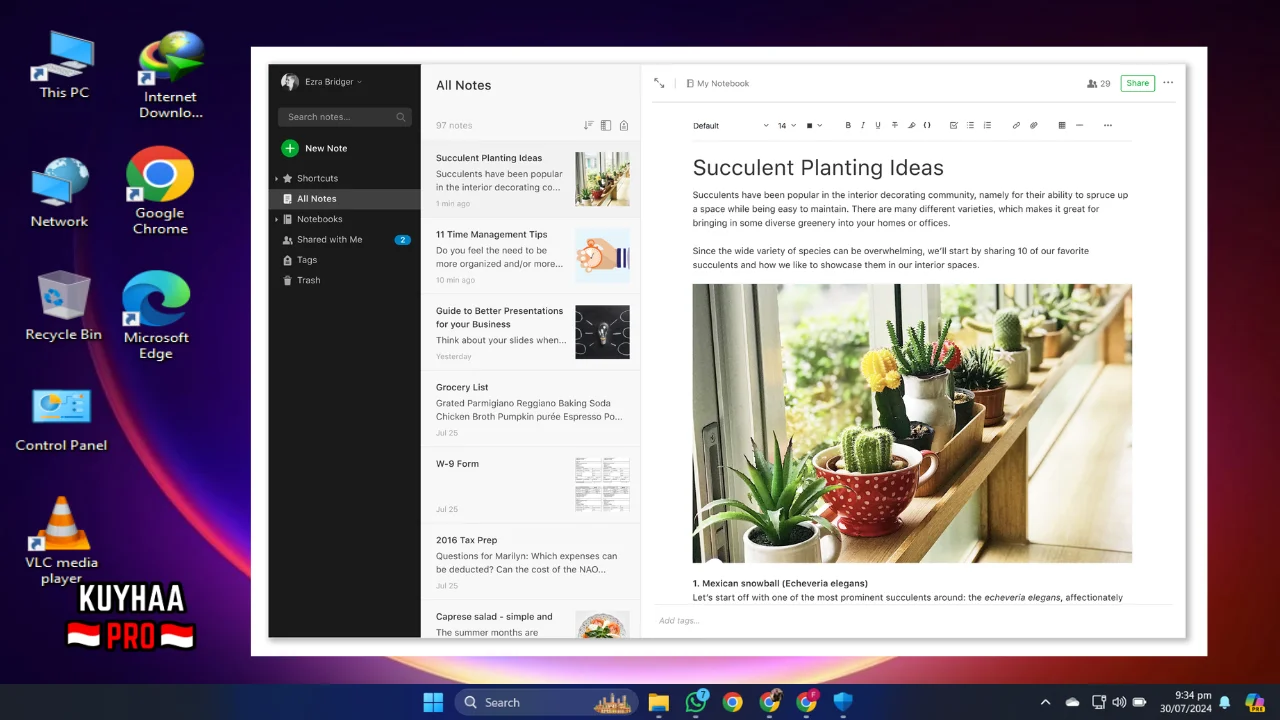This screenshot has height=720, width=1280.
Task: Open Microsoft Edge desktop shortcut
Action: (x=156, y=315)
